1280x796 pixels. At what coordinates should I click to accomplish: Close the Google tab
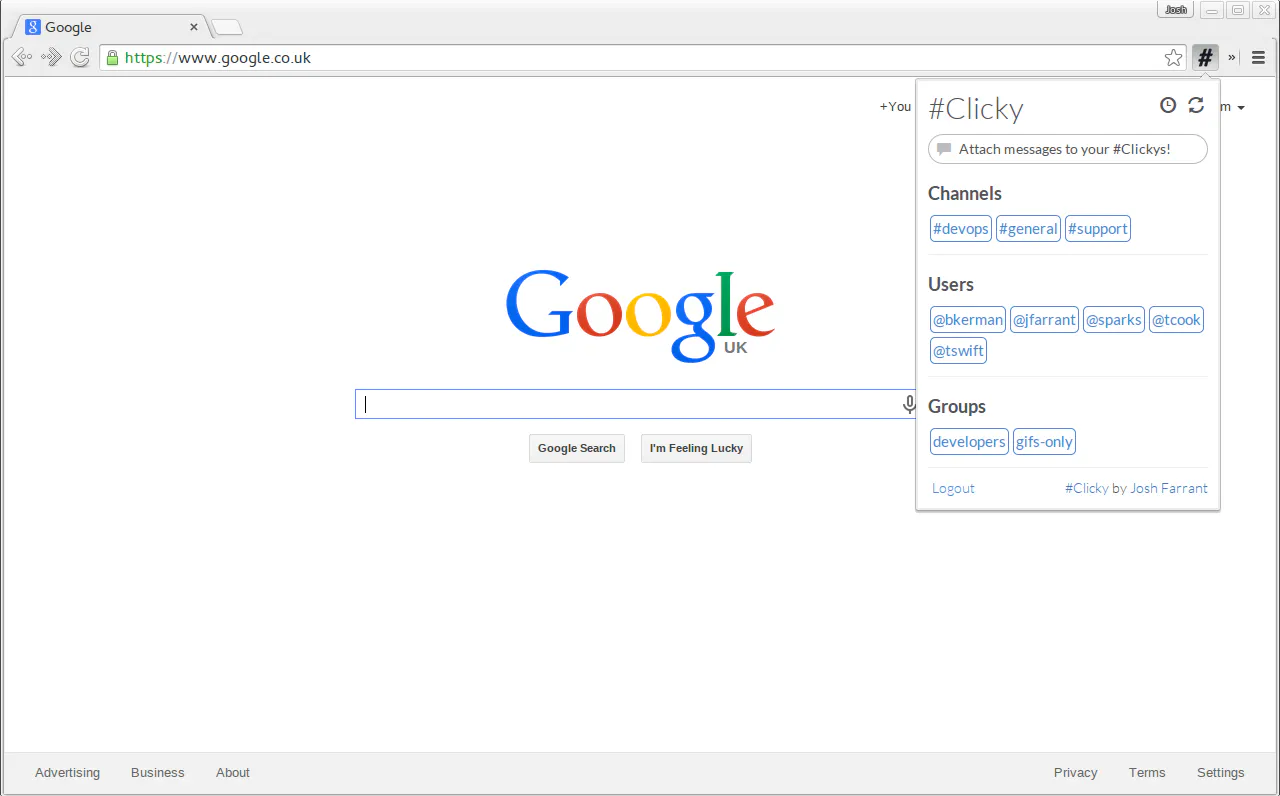[194, 27]
